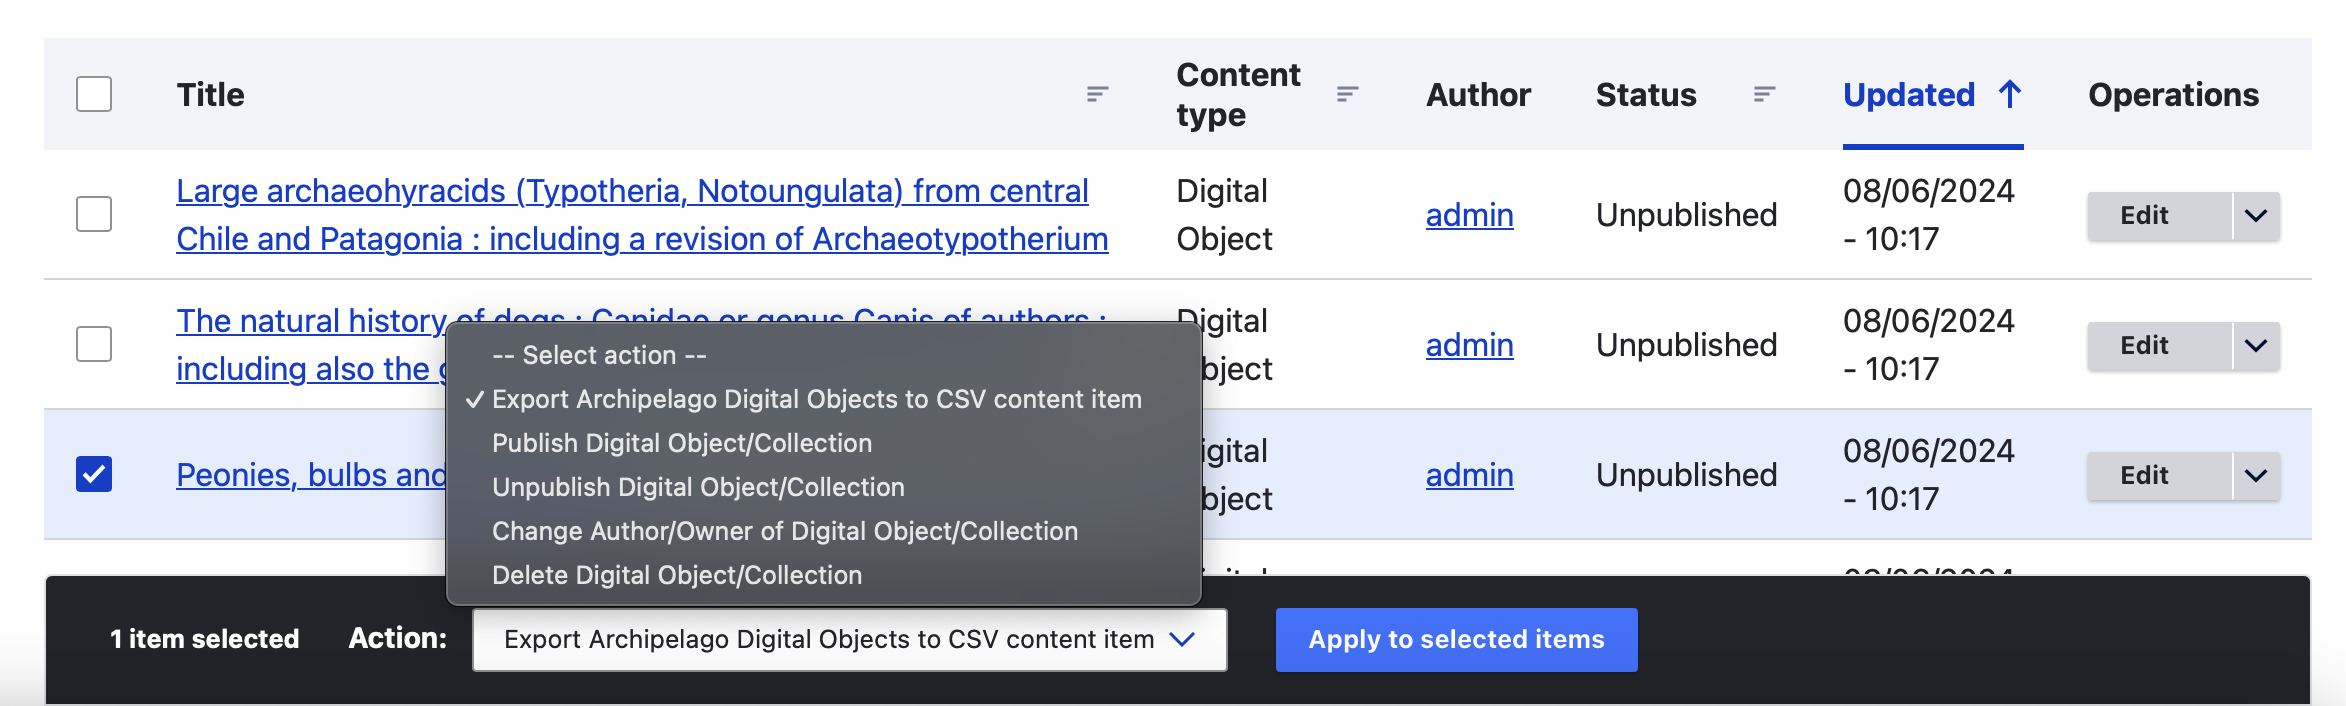Uncheck the Peonies, bulbs row checkbox

click(94, 474)
